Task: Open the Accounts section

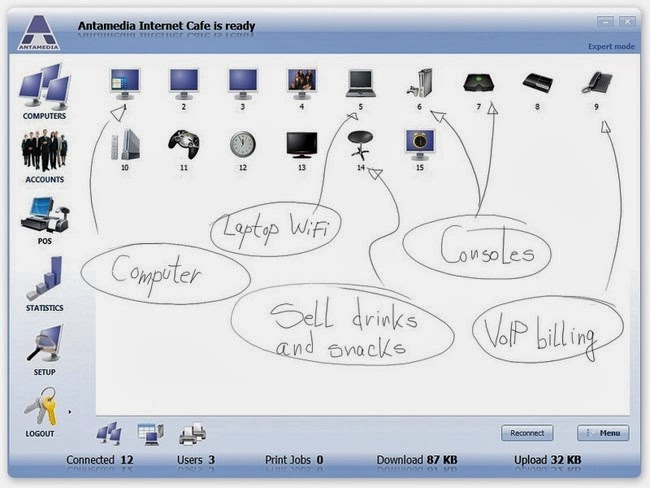Action: point(44,156)
